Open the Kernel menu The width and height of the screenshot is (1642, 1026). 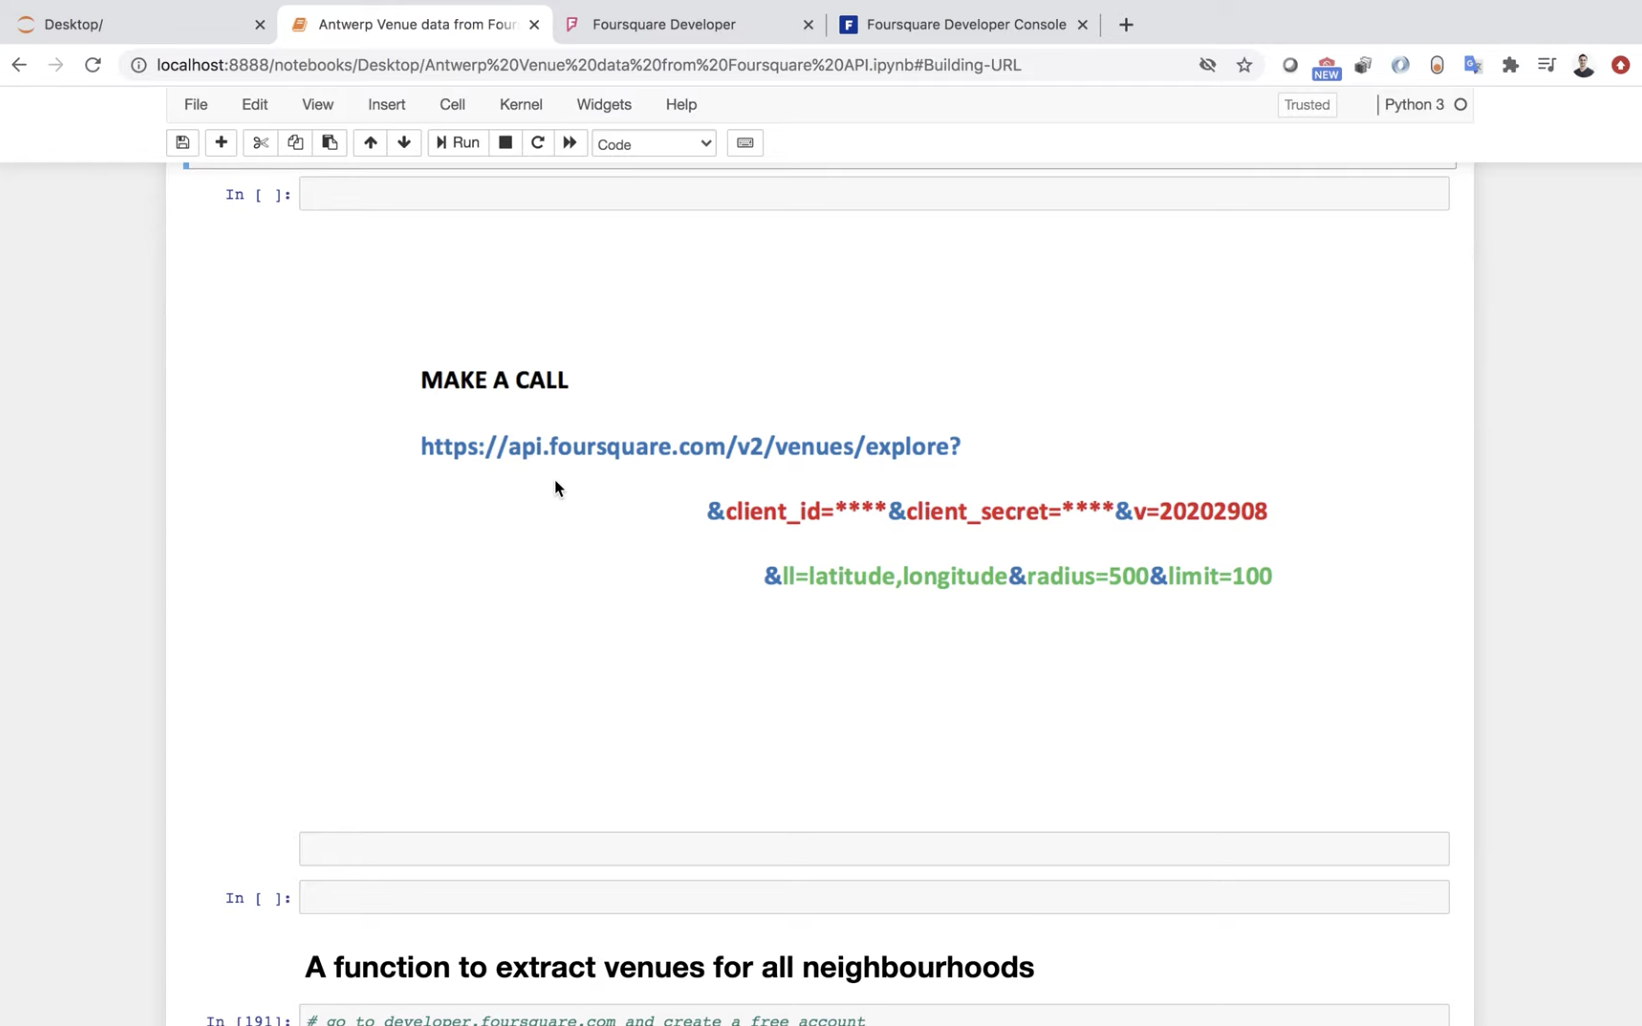[x=520, y=104]
